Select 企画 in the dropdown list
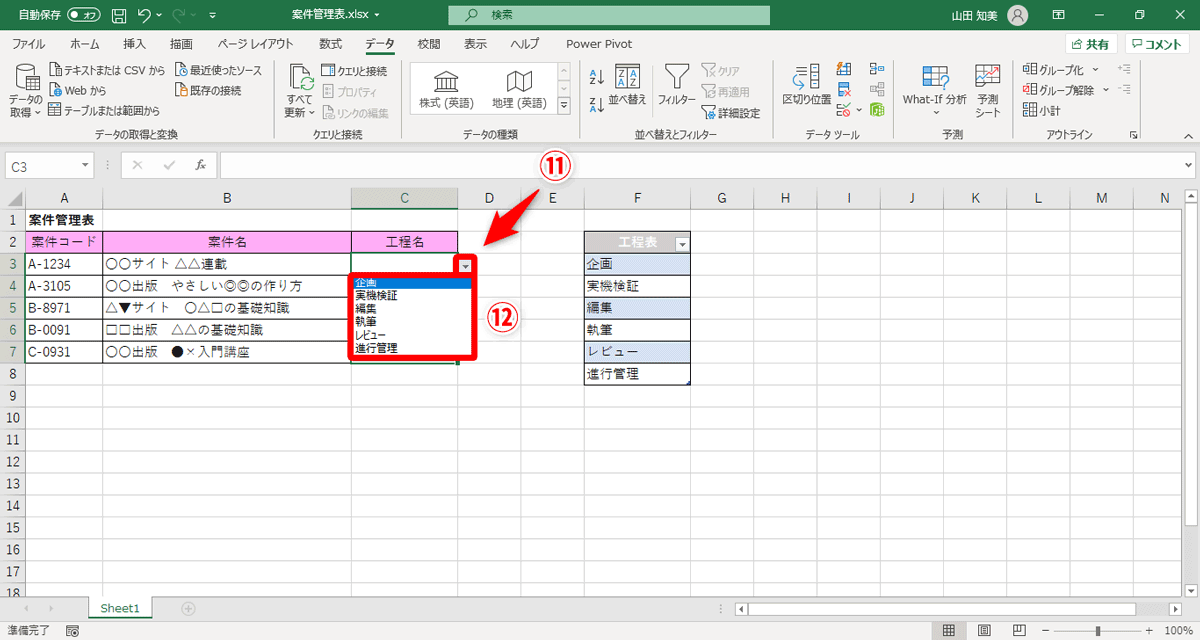 point(412,283)
